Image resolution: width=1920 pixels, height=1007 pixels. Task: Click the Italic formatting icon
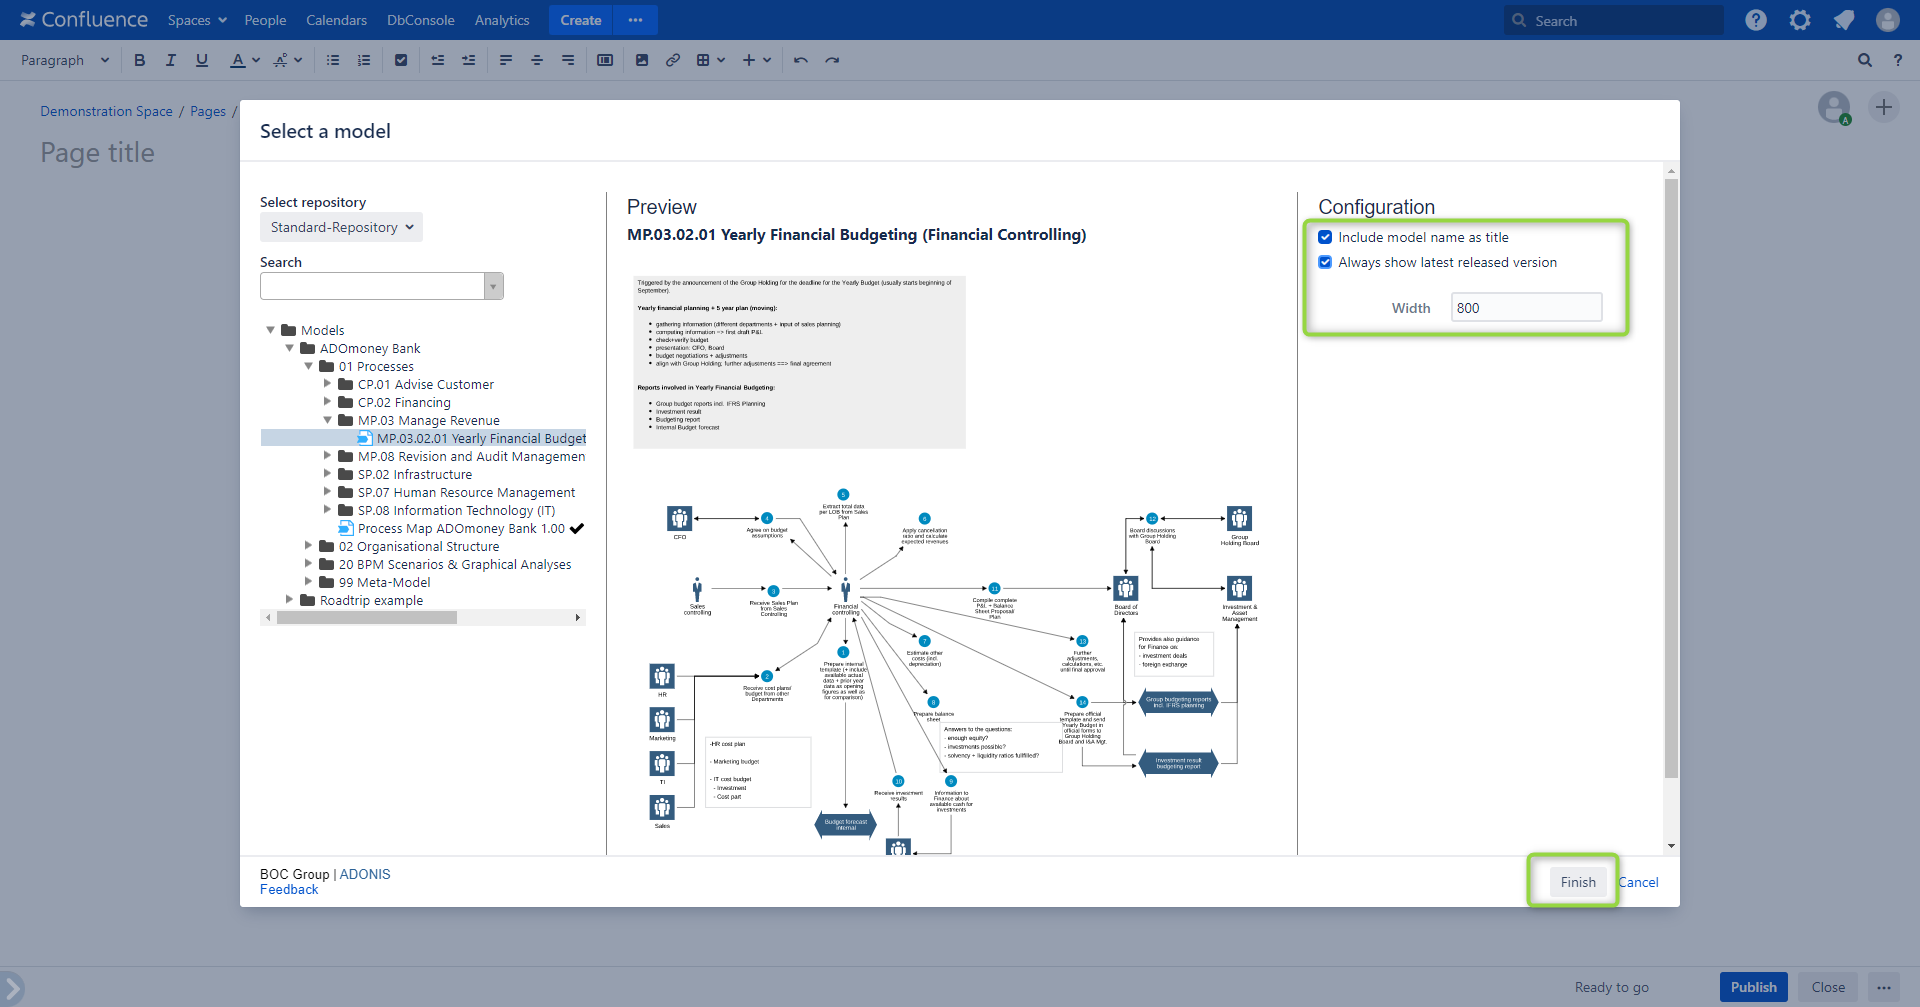click(171, 60)
